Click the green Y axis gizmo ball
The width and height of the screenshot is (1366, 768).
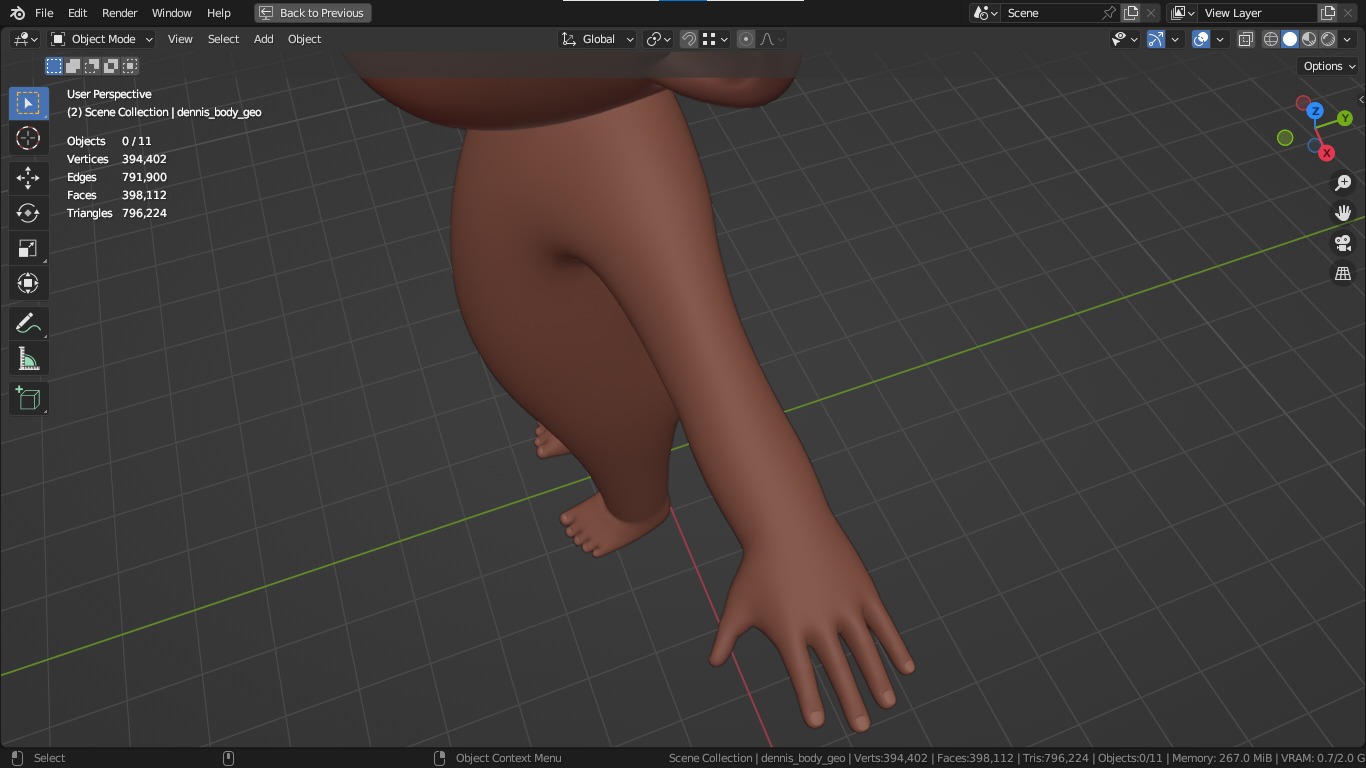coord(1344,119)
